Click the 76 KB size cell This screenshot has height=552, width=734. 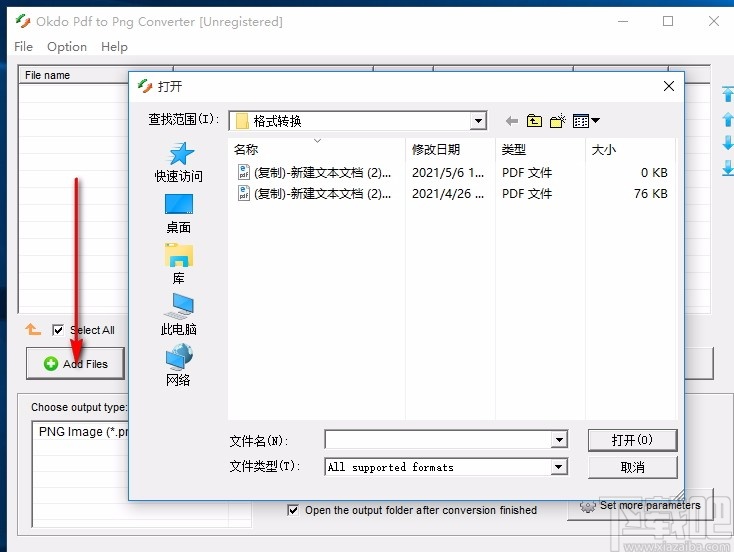coord(651,193)
